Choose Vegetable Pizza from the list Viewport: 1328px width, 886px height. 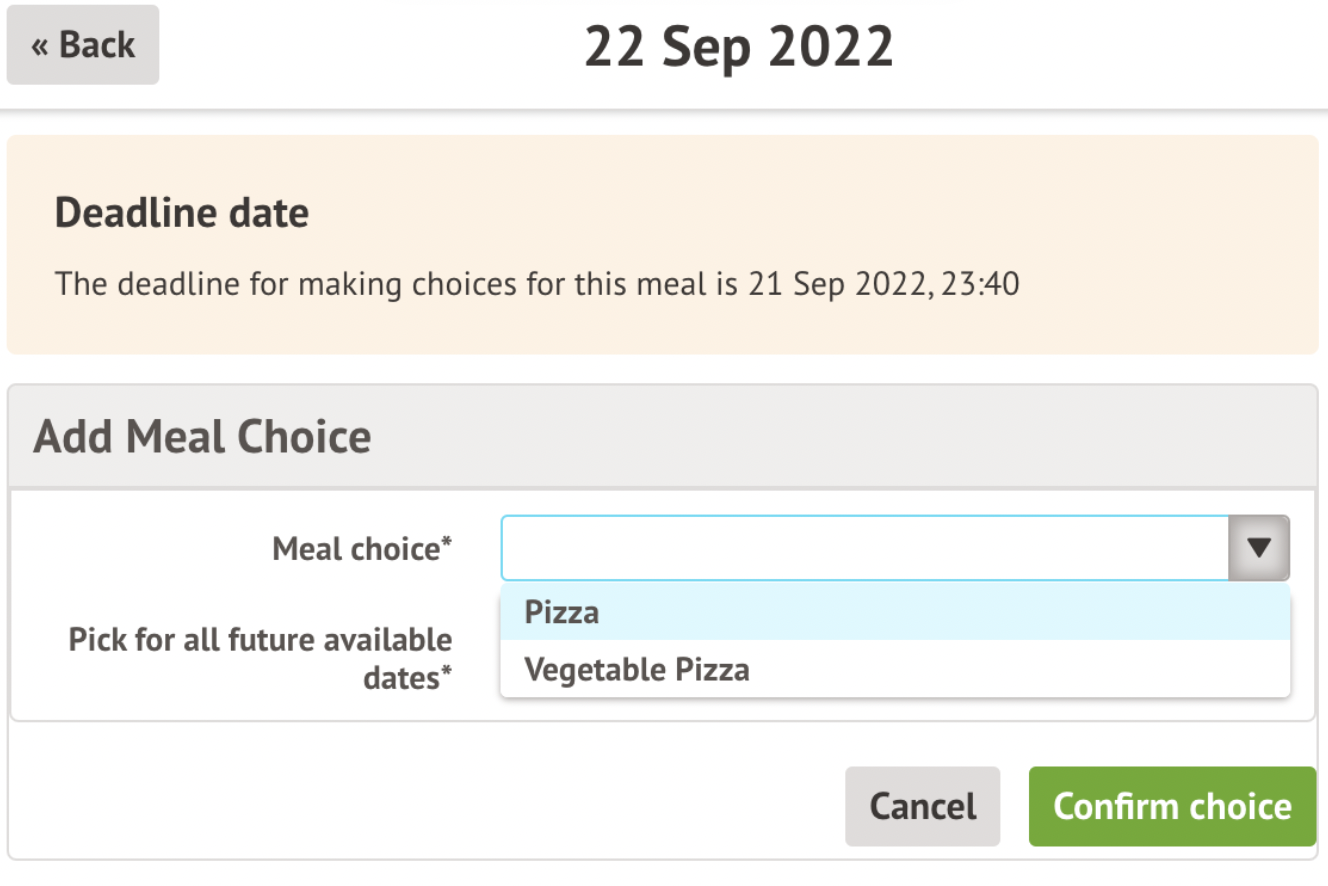[637, 669]
